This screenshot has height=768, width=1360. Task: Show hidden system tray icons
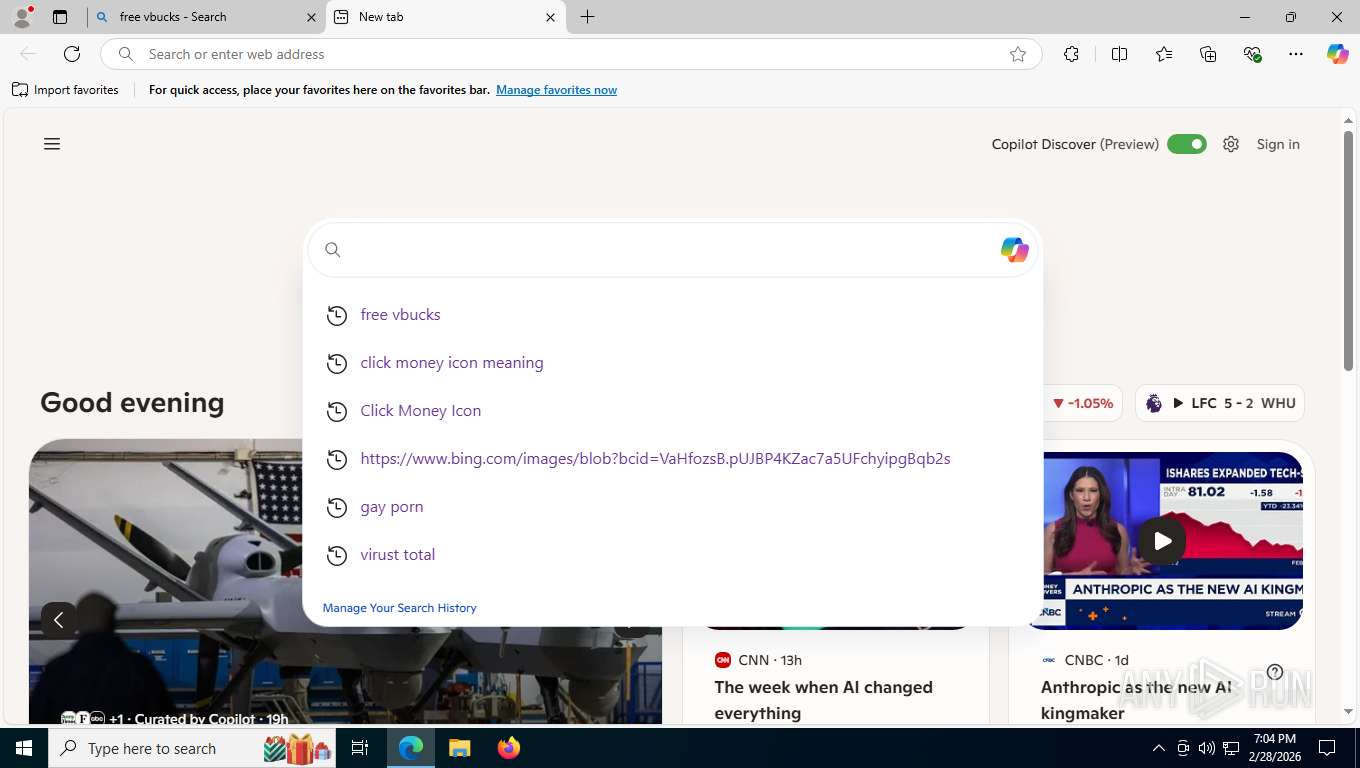pyautogui.click(x=1159, y=748)
